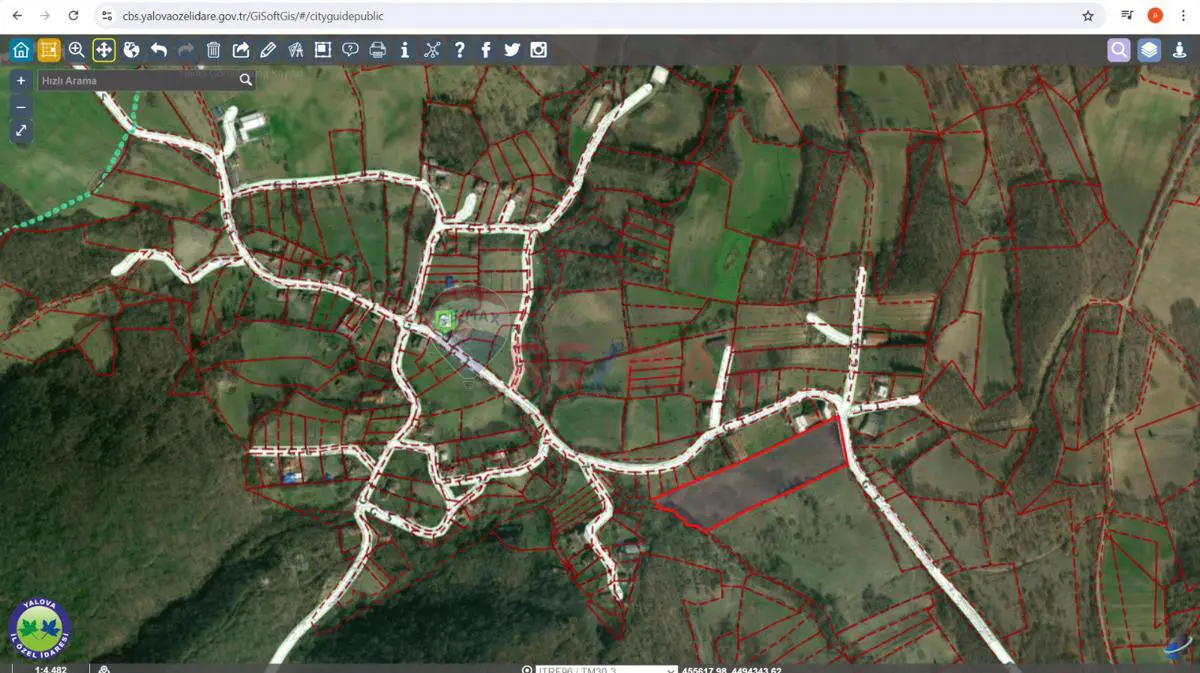Open the Chrome three-dot menu
This screenshot has height=673, width=1200.
pyautogui.click(x=1183, y=16)
